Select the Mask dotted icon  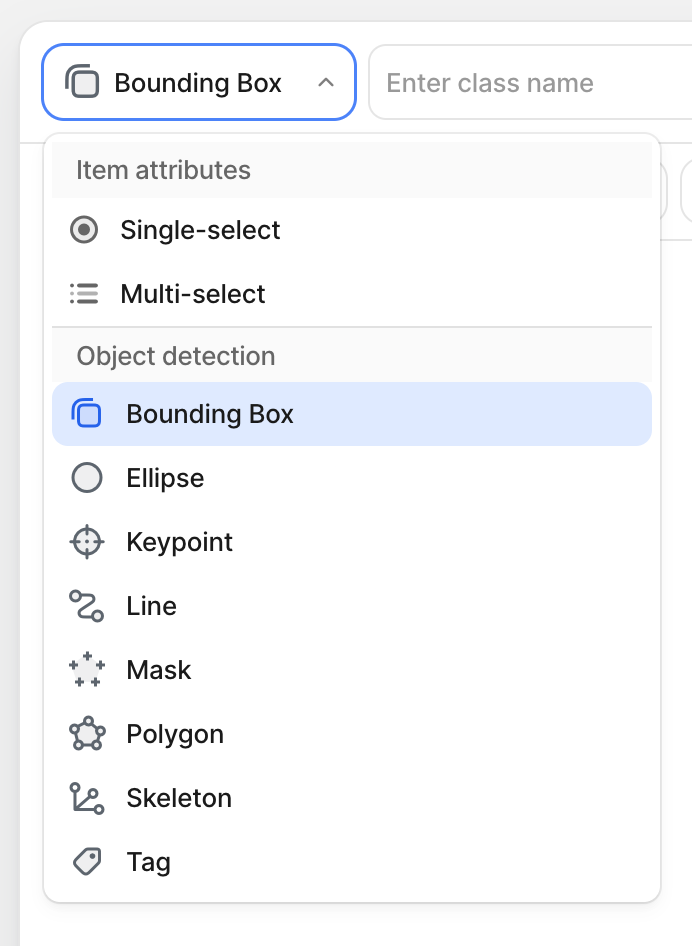(87, 669)
